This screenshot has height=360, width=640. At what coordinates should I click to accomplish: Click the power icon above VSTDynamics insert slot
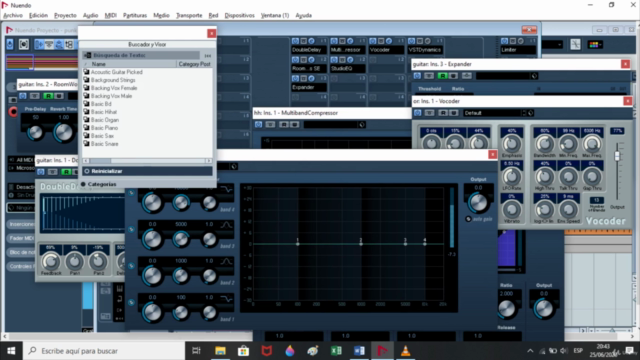[x=411, y=41]
